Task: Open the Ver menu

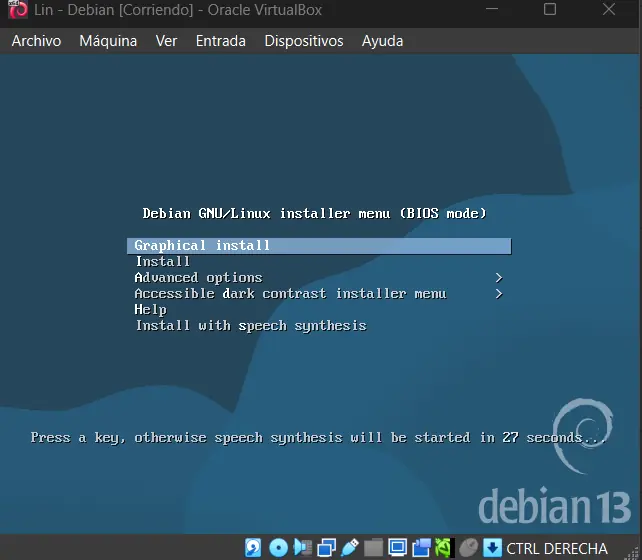Action: click(x=166, y=41)
